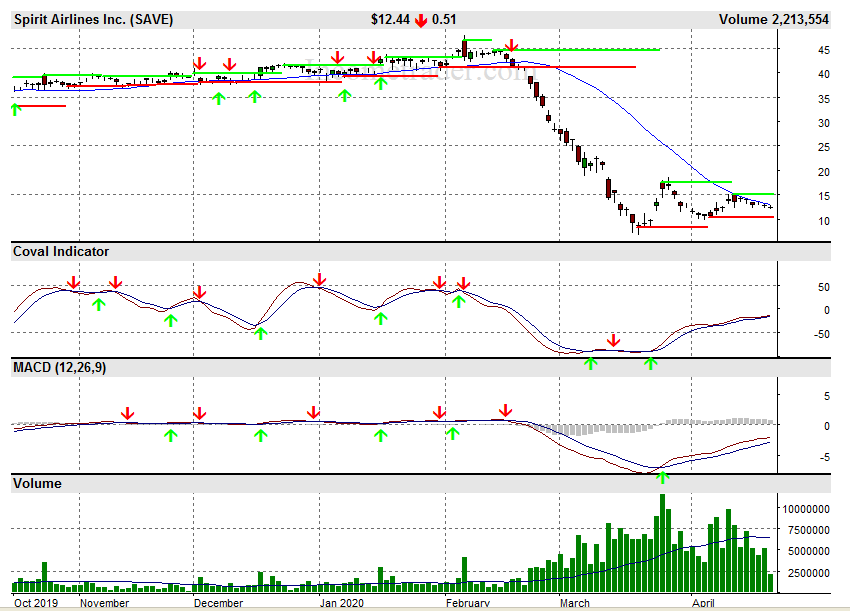This screenshot has width=850, height=611.
Task: Click the Jan 2020 date axis label
Action: [x=342, y=603]
